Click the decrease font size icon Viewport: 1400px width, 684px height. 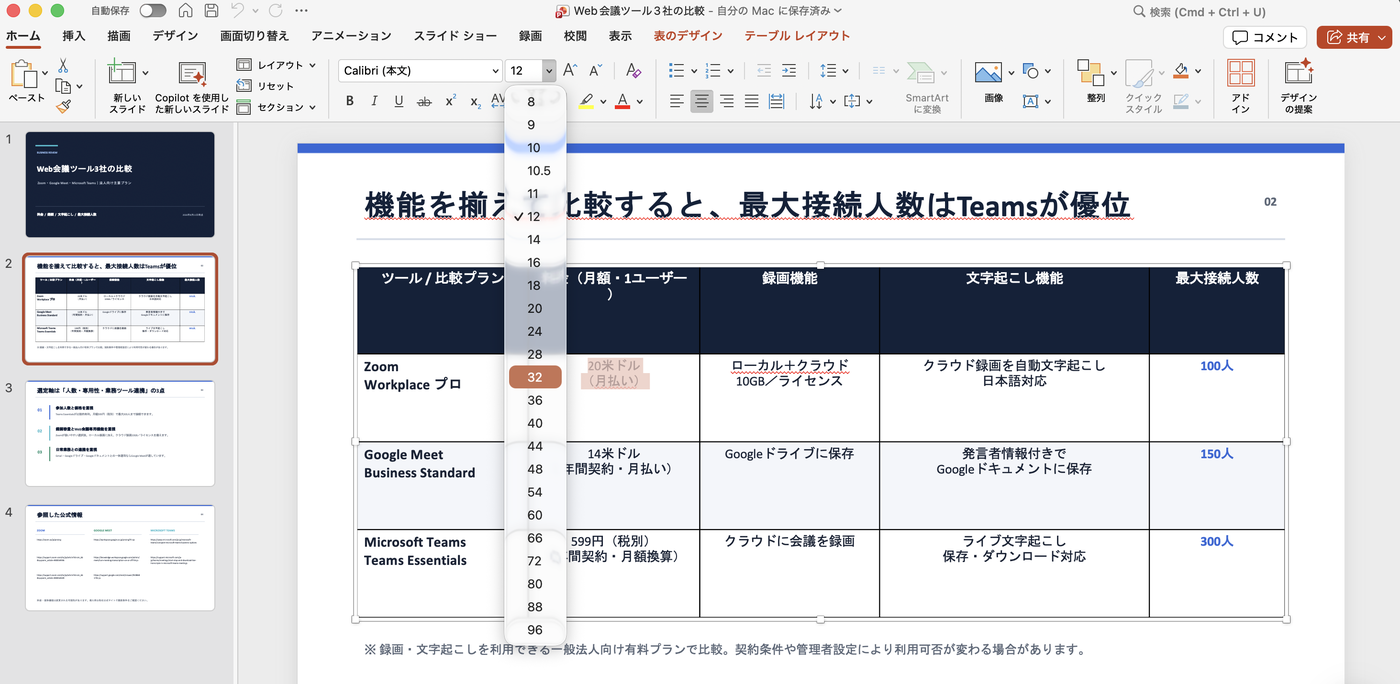pyautogui.click(x=595, y=70)
